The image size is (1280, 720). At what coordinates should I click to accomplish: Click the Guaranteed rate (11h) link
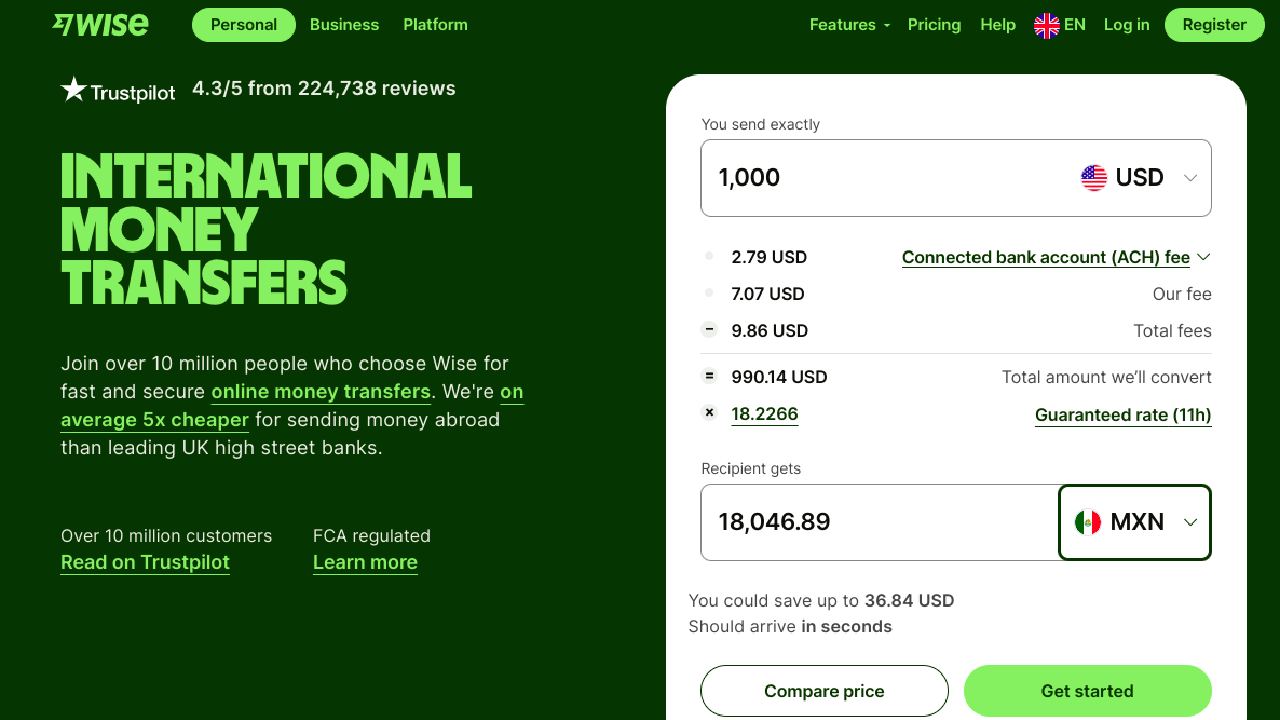1123,415
